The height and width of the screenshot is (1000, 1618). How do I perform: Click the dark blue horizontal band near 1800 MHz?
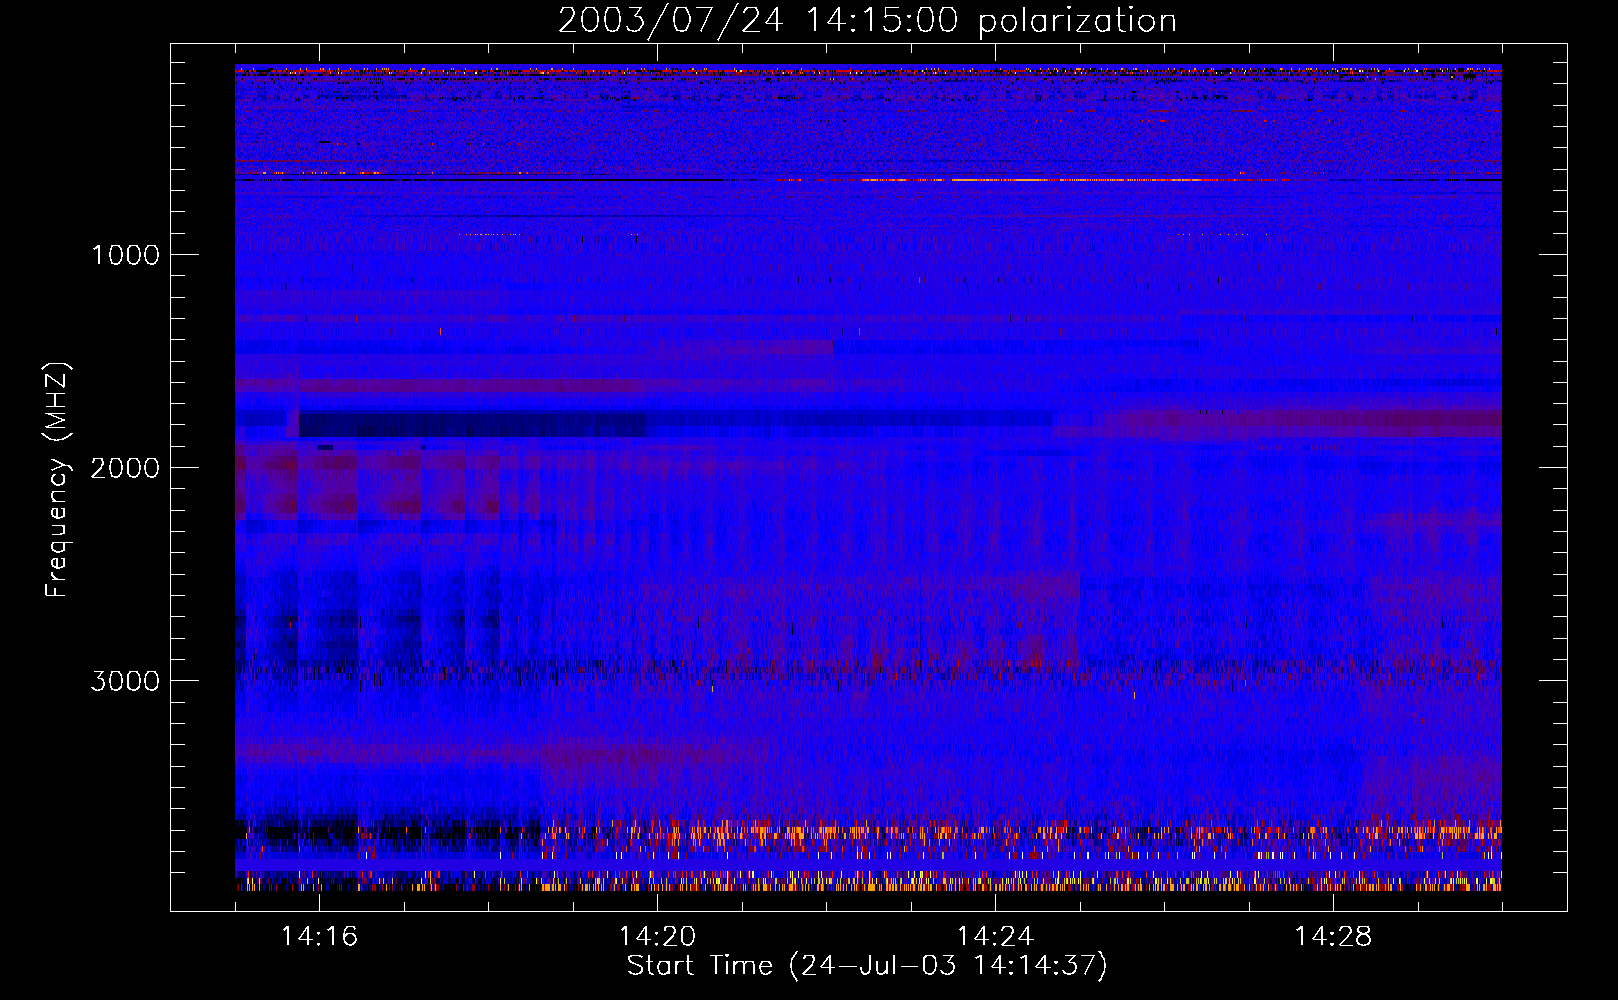pyautogui.click(x=472, y=424)
